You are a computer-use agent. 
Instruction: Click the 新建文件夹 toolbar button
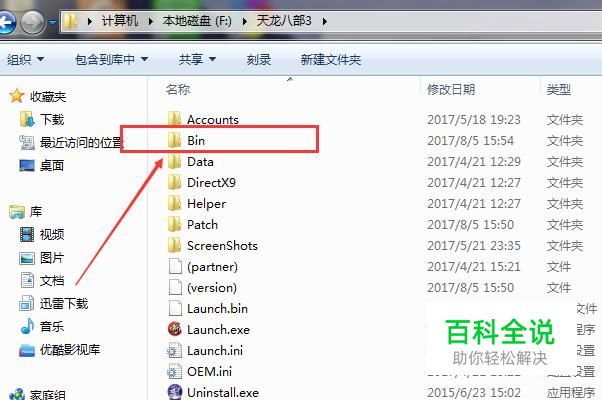[x=331, y=59]
